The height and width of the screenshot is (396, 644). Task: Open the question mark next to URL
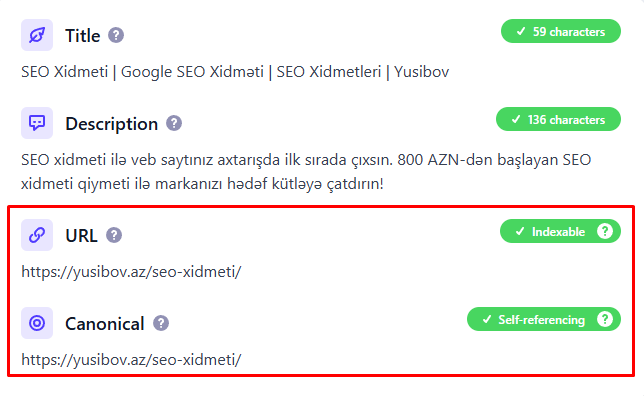coord(114,235)
